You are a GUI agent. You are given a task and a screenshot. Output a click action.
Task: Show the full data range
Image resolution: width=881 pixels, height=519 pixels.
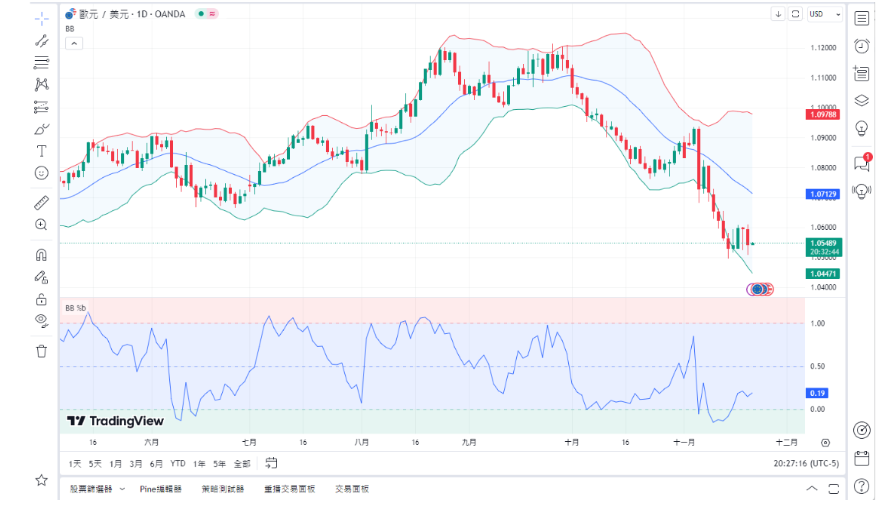click(242, 464)
